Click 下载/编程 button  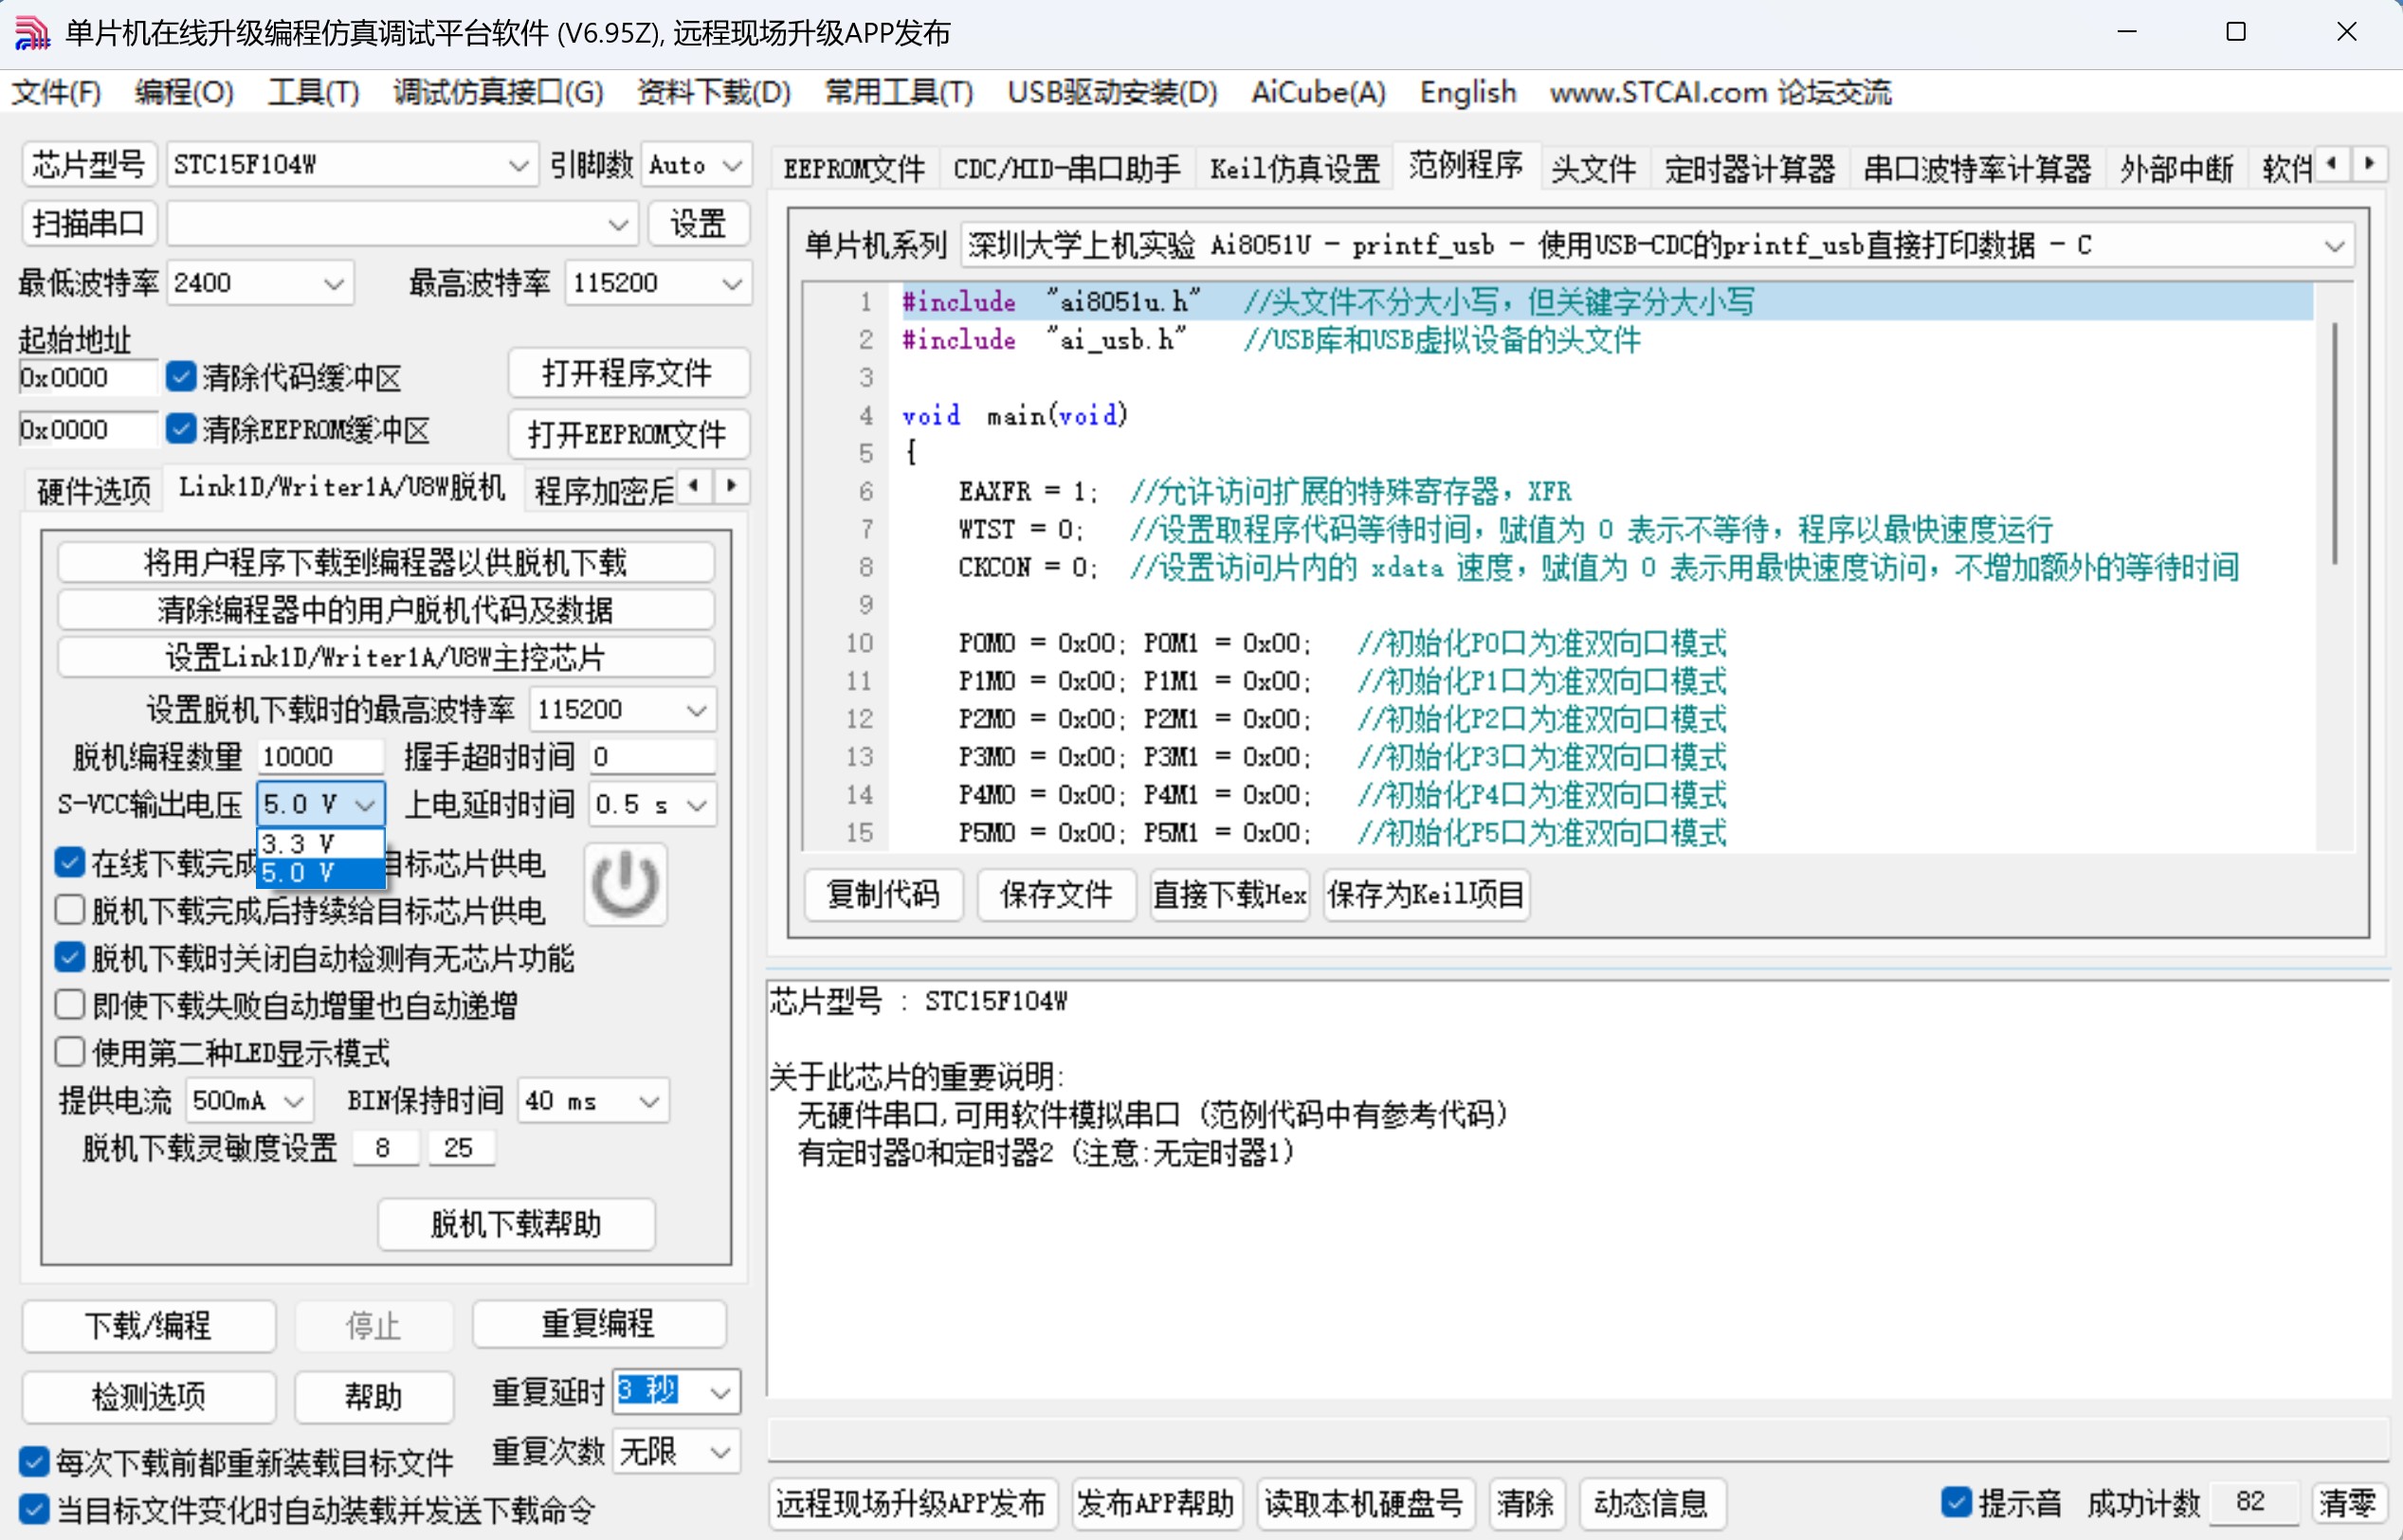pos(149,1326)
